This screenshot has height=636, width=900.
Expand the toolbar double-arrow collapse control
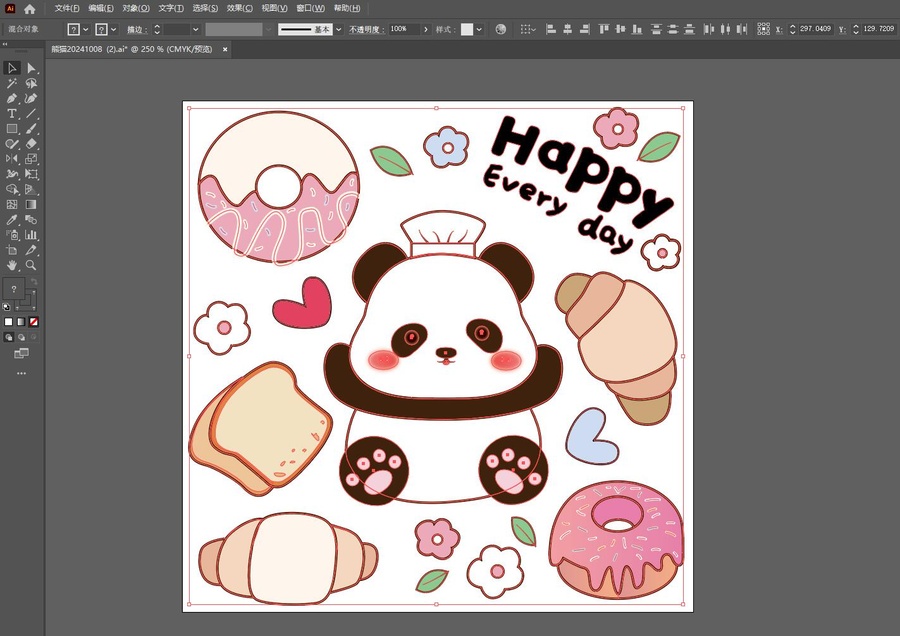(x=5, y=44)
